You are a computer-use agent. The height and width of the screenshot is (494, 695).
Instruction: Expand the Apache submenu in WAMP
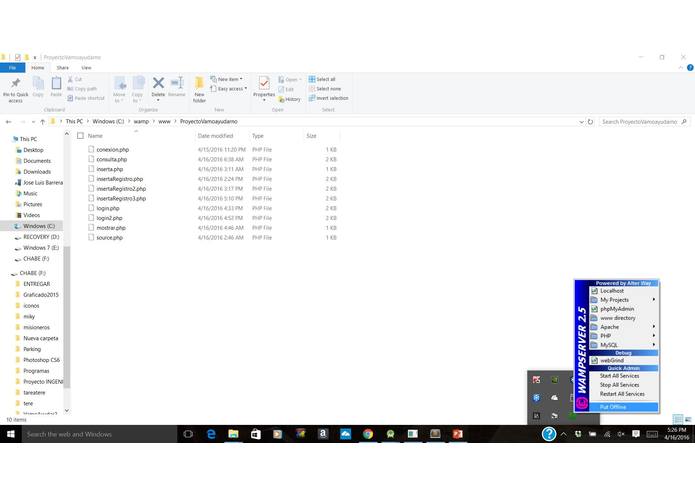point(624,327)
